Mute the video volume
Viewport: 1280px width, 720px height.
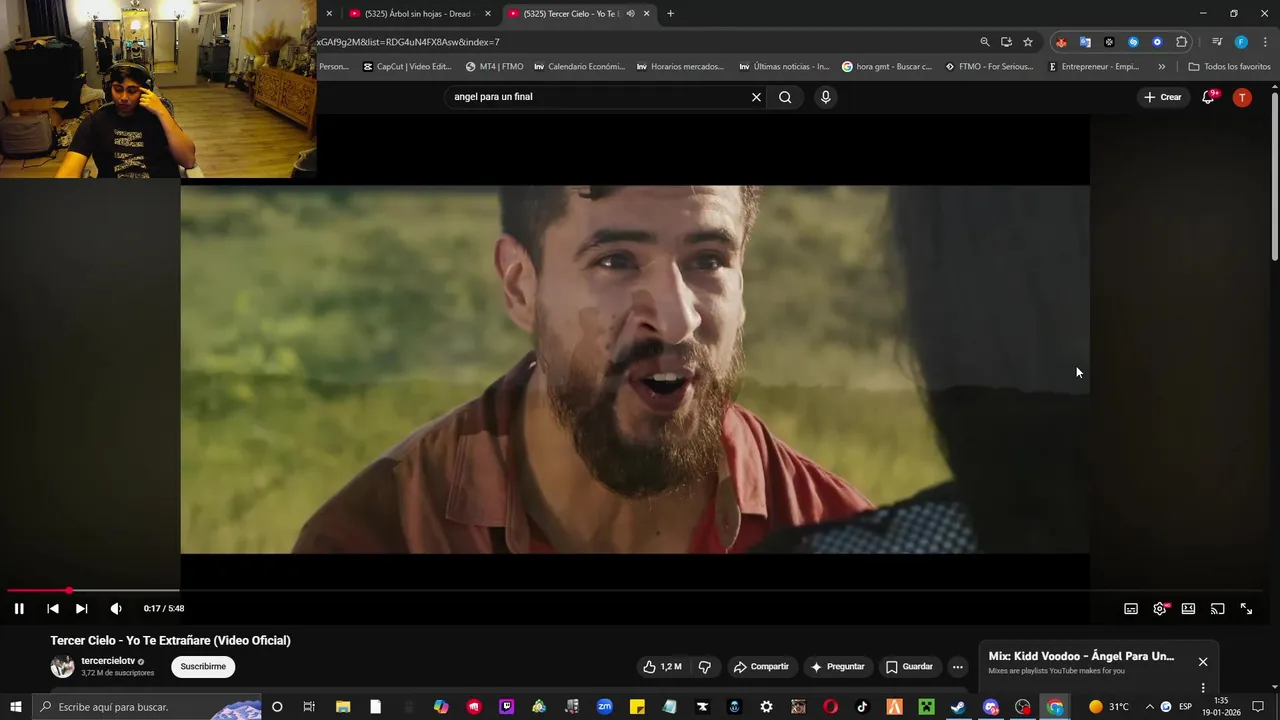(116, 608)
